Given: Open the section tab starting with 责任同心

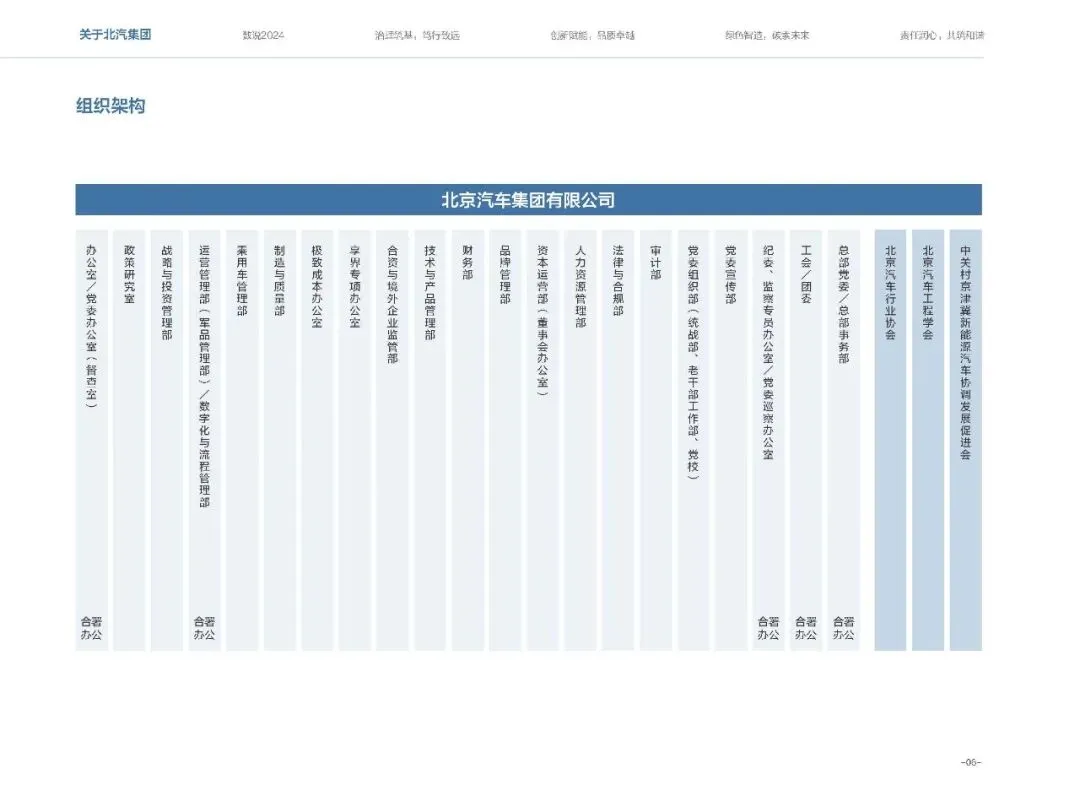Looking at the screenshot, I should (942, 35).
